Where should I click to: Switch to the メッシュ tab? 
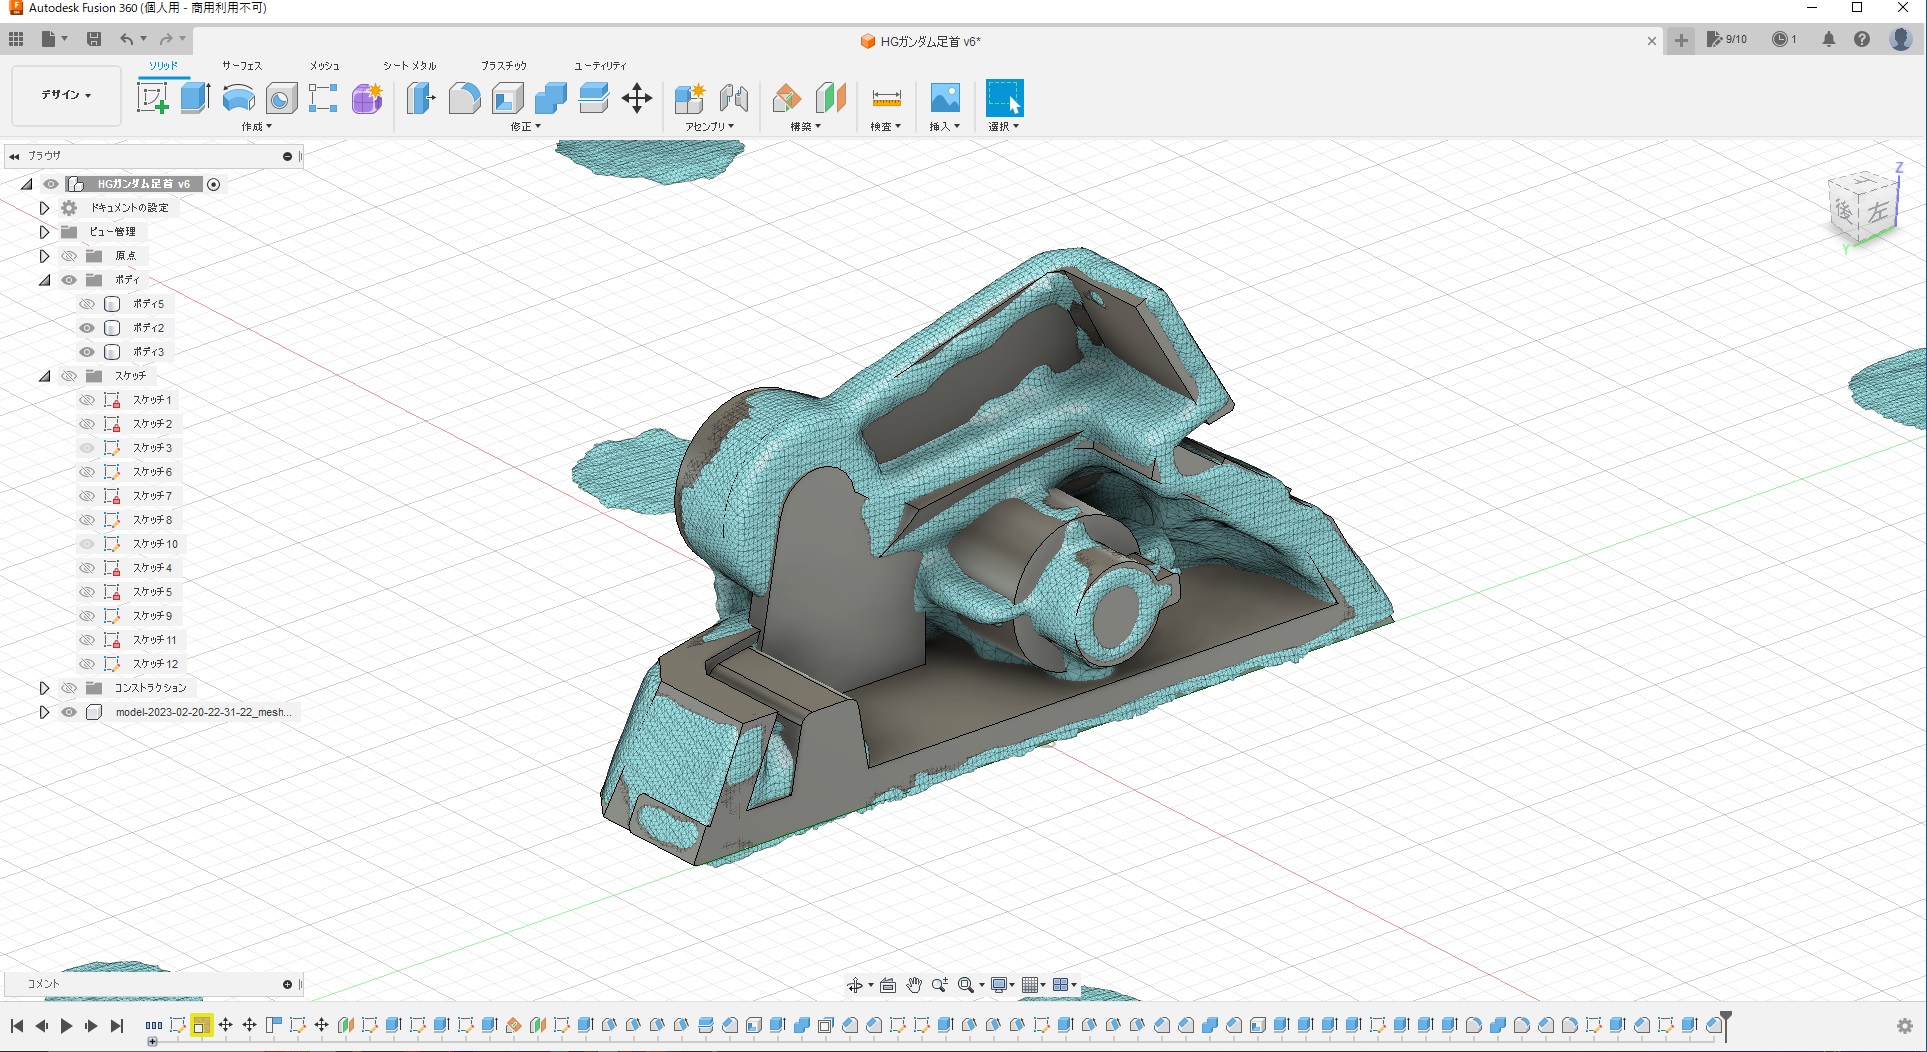click(x=324, y=66)
